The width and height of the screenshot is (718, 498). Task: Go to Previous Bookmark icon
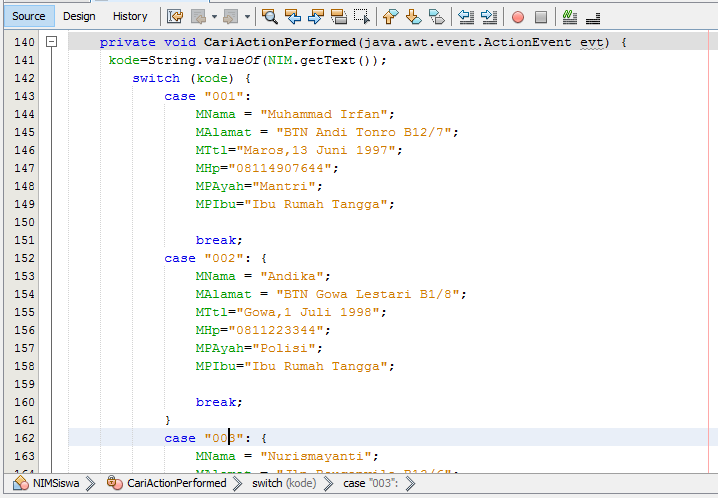pyautogui.click(x=390, y=17)
